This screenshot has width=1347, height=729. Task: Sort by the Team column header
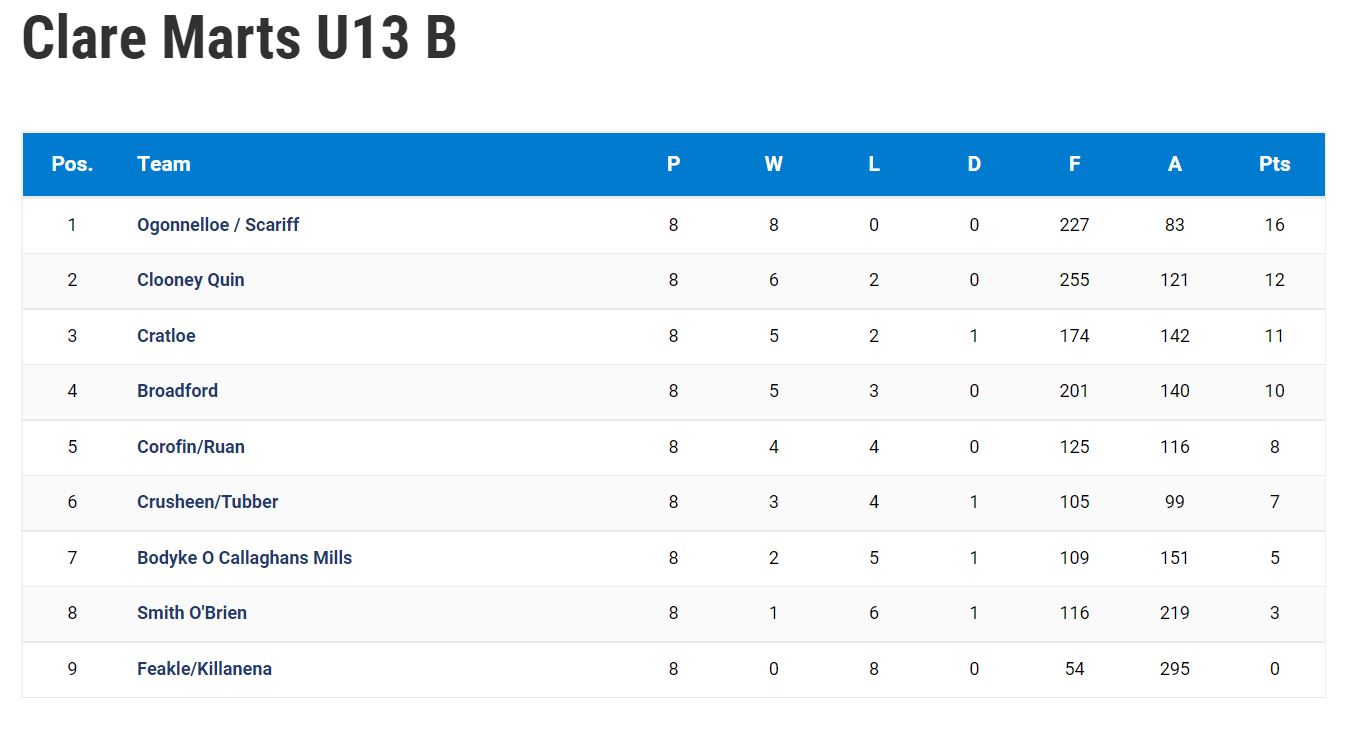coord(164,164)
